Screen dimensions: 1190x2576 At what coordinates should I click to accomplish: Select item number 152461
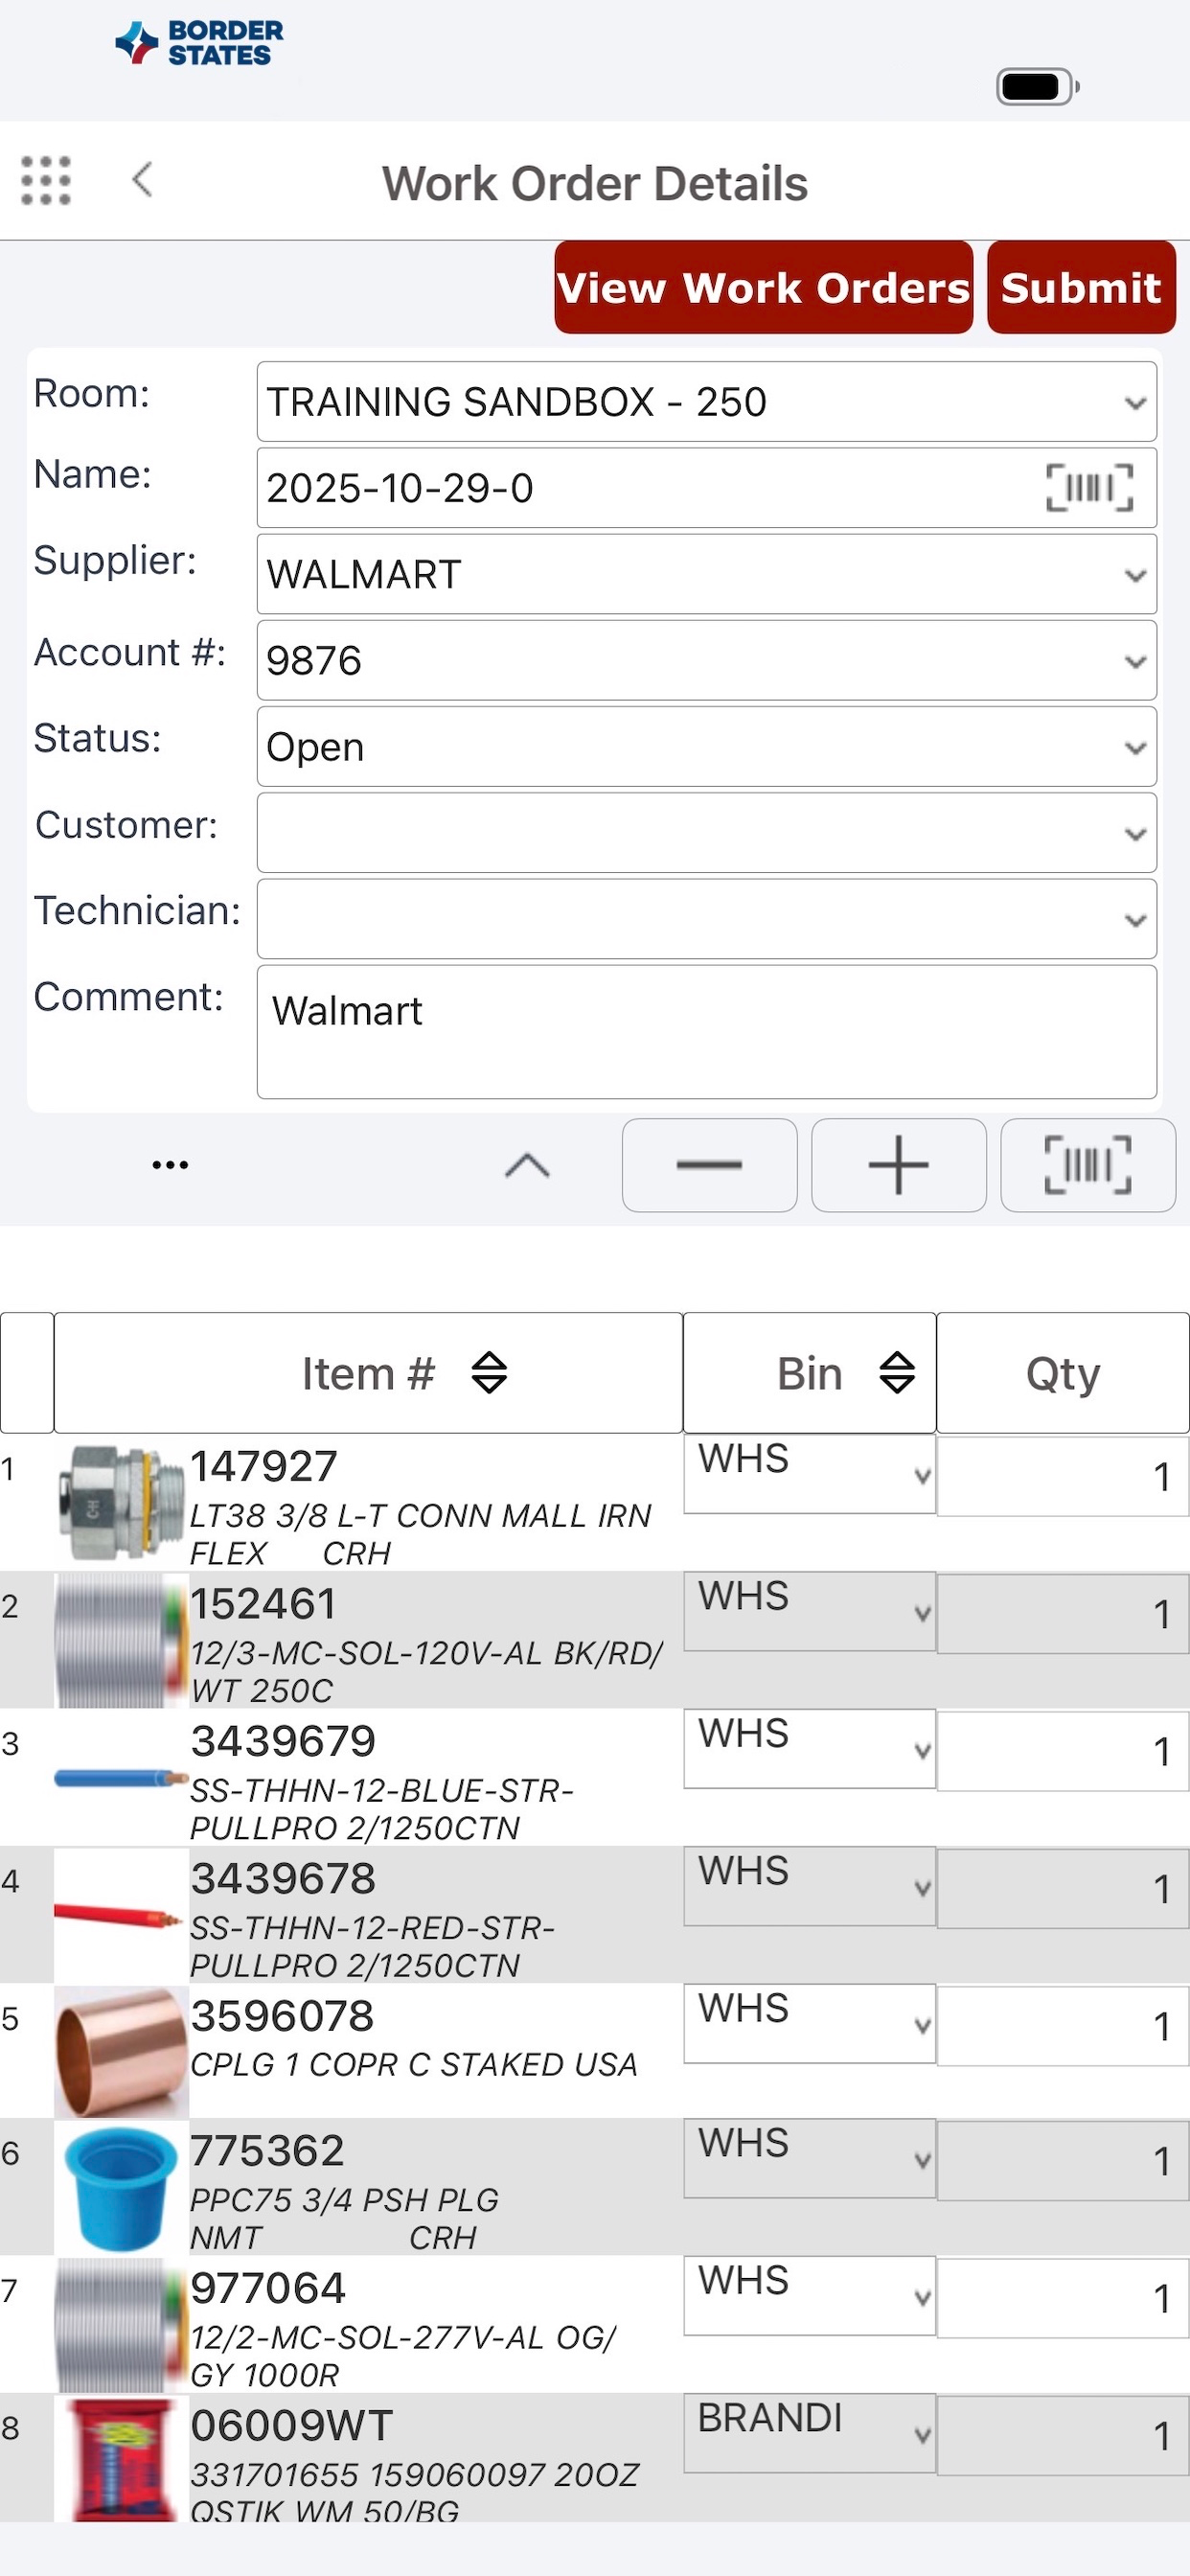tap(264, 1603)
